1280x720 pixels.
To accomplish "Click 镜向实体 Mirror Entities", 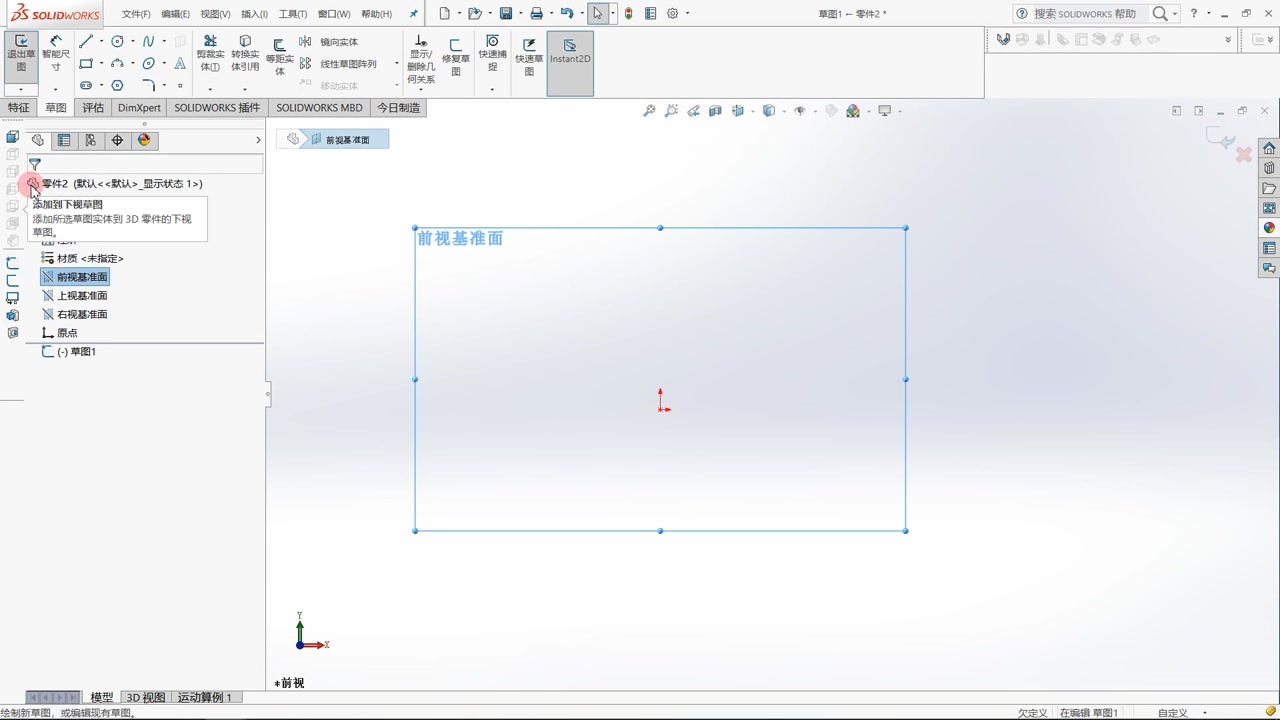I will pos(329,42).
